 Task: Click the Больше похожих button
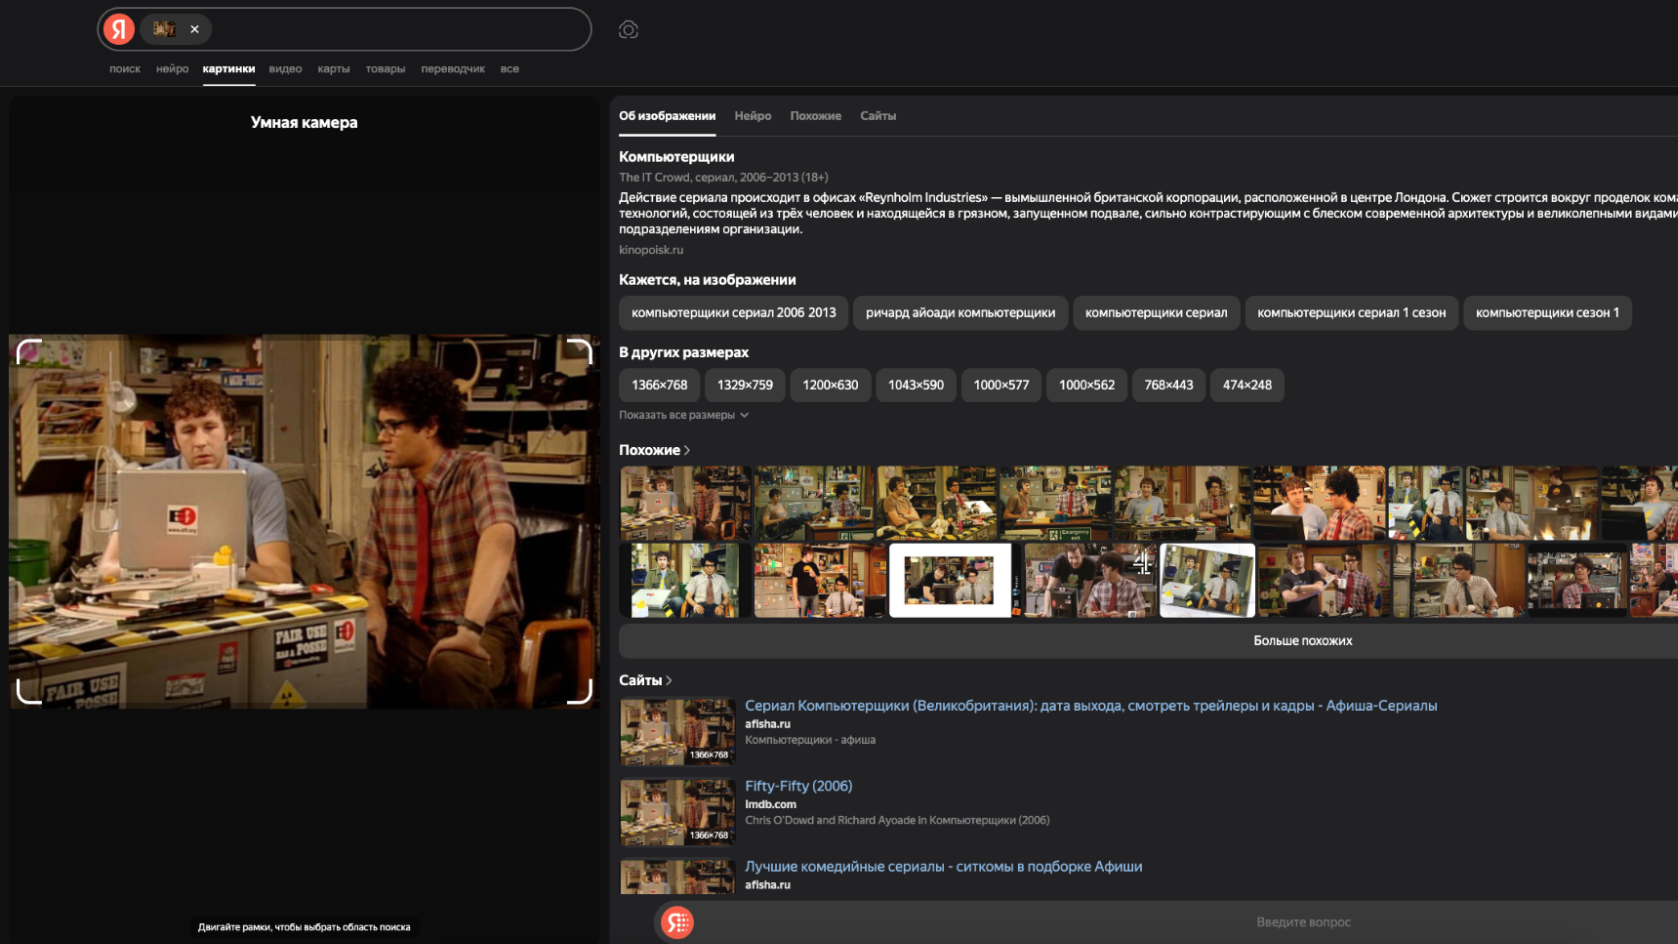(x=1302, y=641)
